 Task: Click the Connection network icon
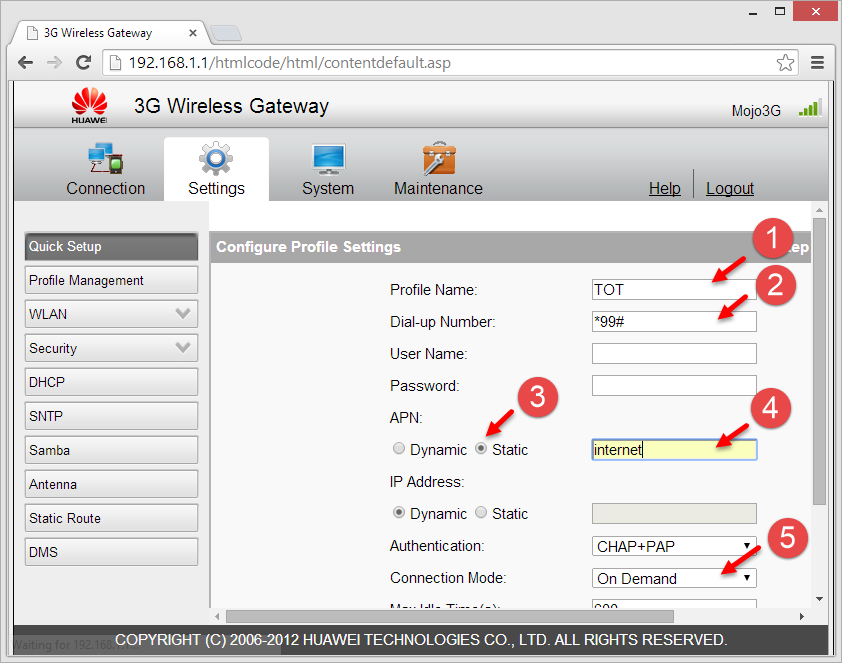point(106,158)
